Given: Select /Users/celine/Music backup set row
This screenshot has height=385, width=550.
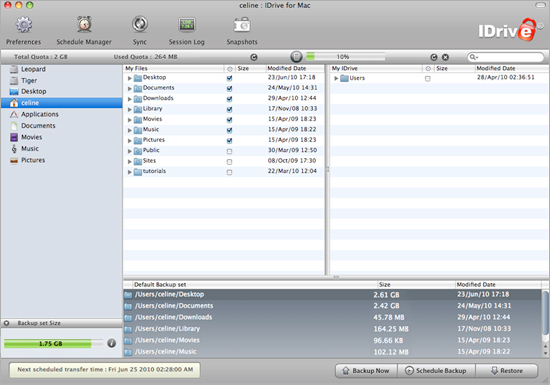Looking at the screenshot, I should click(x=332, y=352).
